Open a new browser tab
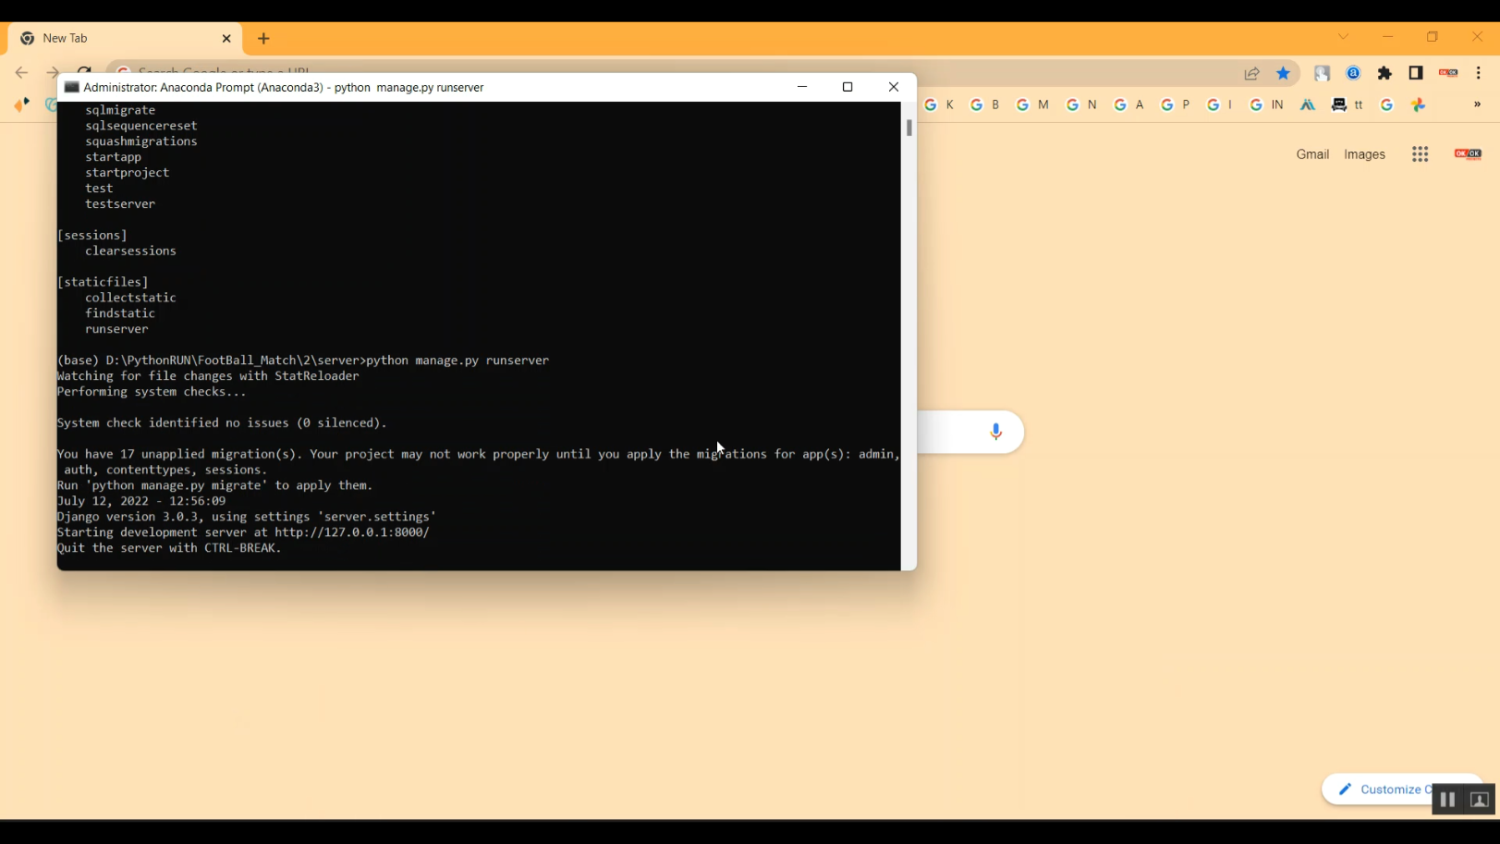Image resolution: width=1500 pixels, height=844 pixels. tap(264, 39)
